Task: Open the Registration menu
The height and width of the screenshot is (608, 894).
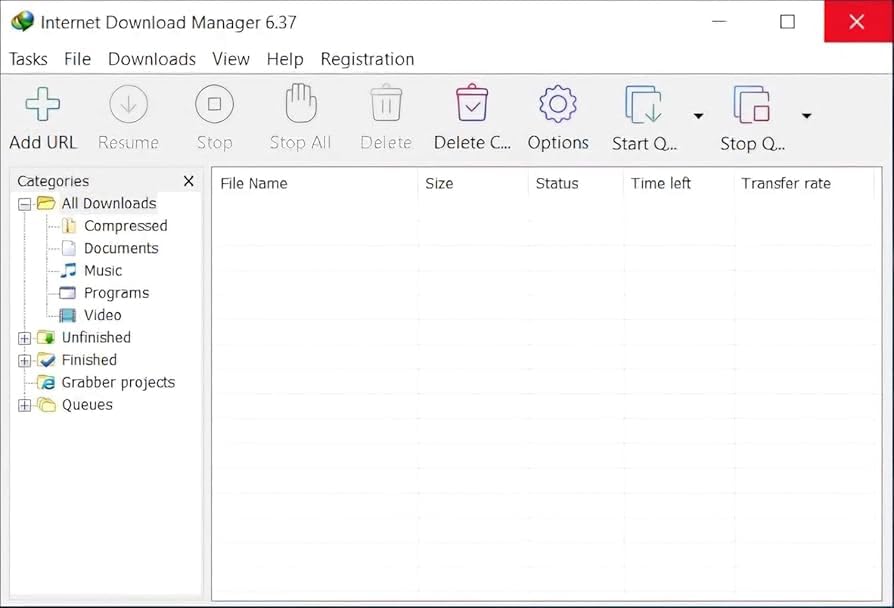Action: 367,59
